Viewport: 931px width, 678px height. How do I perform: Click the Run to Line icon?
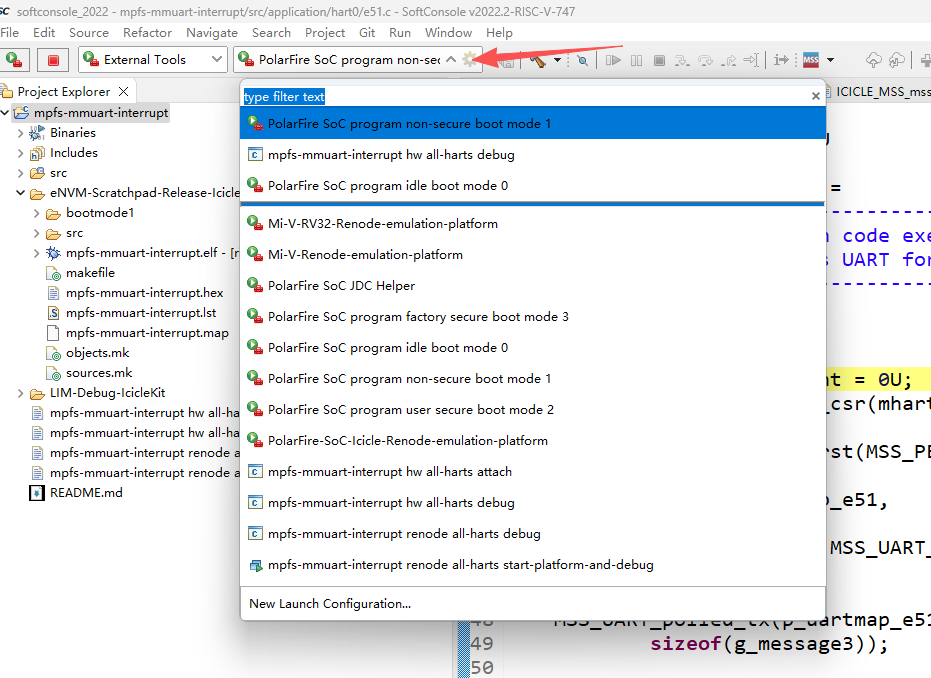(750, 60)
